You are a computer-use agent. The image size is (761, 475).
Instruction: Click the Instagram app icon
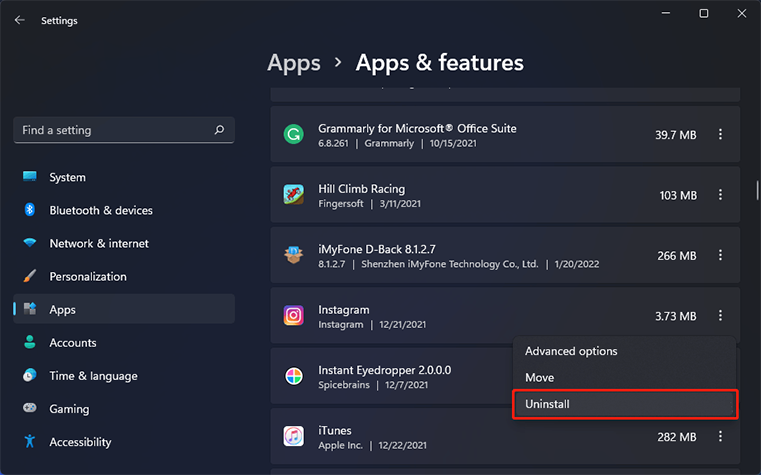click(x=294, y=315)
